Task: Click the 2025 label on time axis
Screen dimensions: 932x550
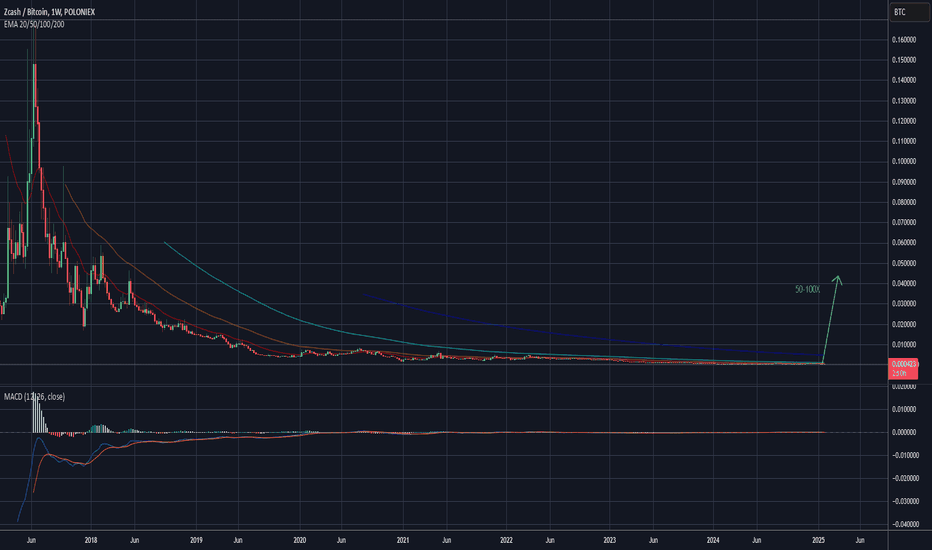Action: click(818, 540)
